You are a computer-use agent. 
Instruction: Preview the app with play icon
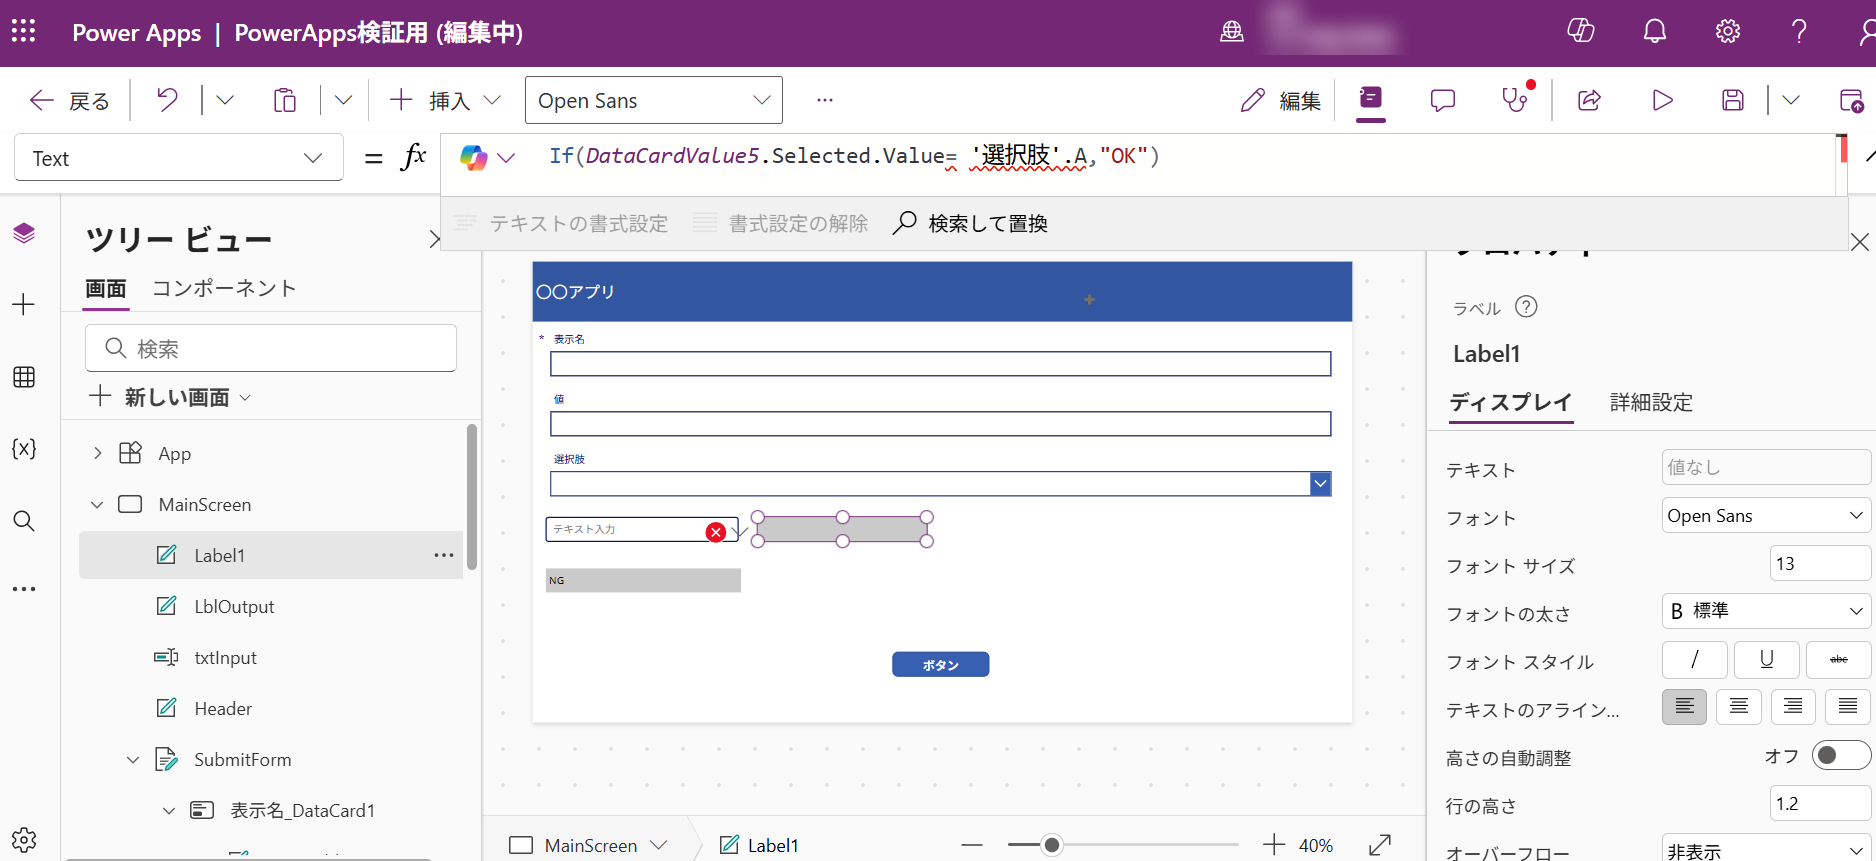1662,100
